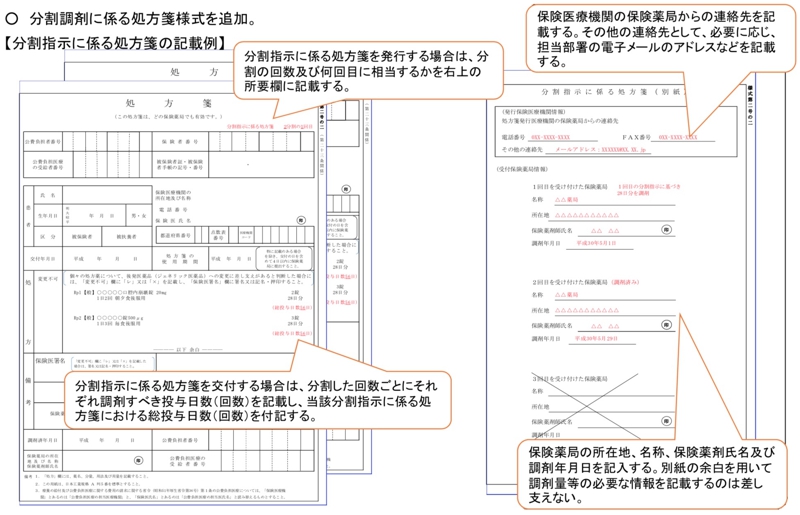
Task: Click the date 平成30年5月1日
Action: [x=596, y=243]
